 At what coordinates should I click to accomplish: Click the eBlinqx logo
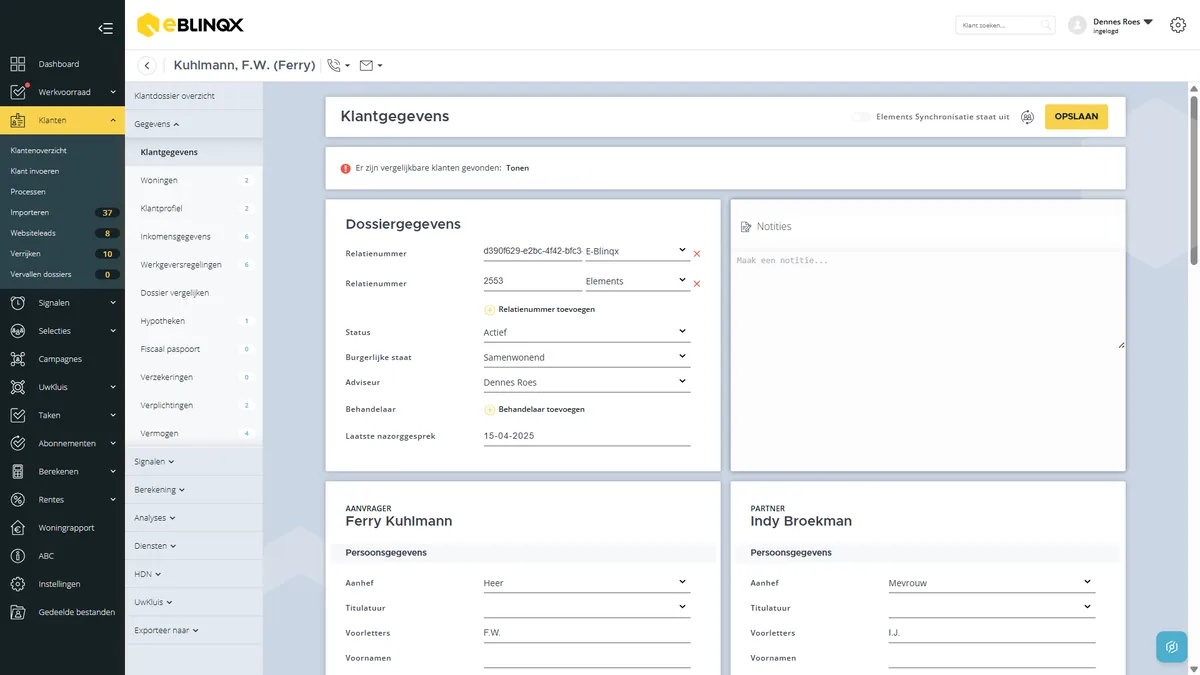[x=190, y=25]
